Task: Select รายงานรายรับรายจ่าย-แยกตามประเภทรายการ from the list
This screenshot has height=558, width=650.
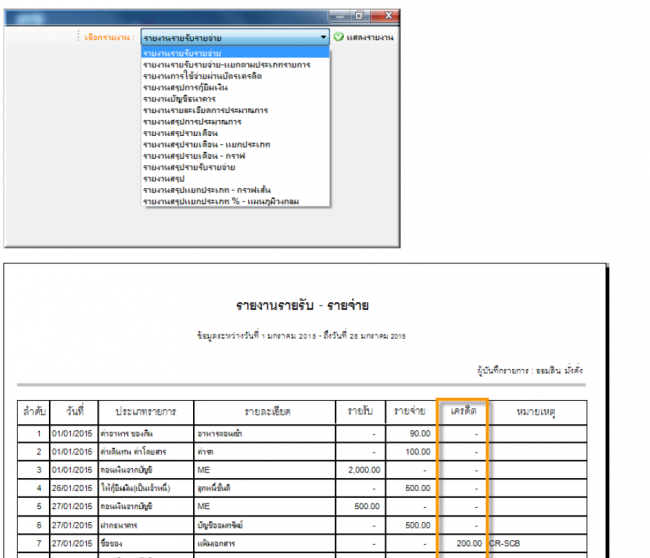Action: [235, 65]
